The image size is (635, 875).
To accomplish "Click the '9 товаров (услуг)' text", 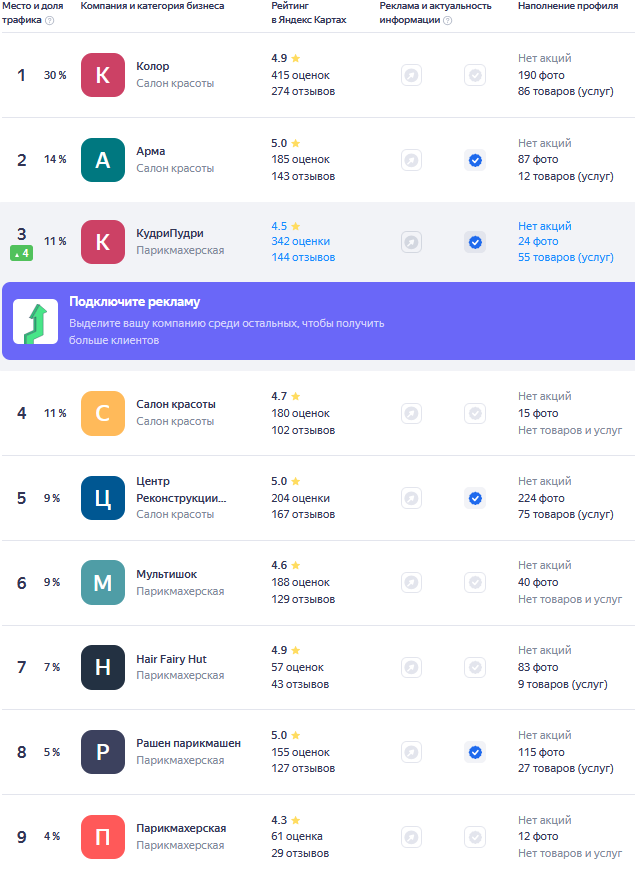I will [562, 684].
